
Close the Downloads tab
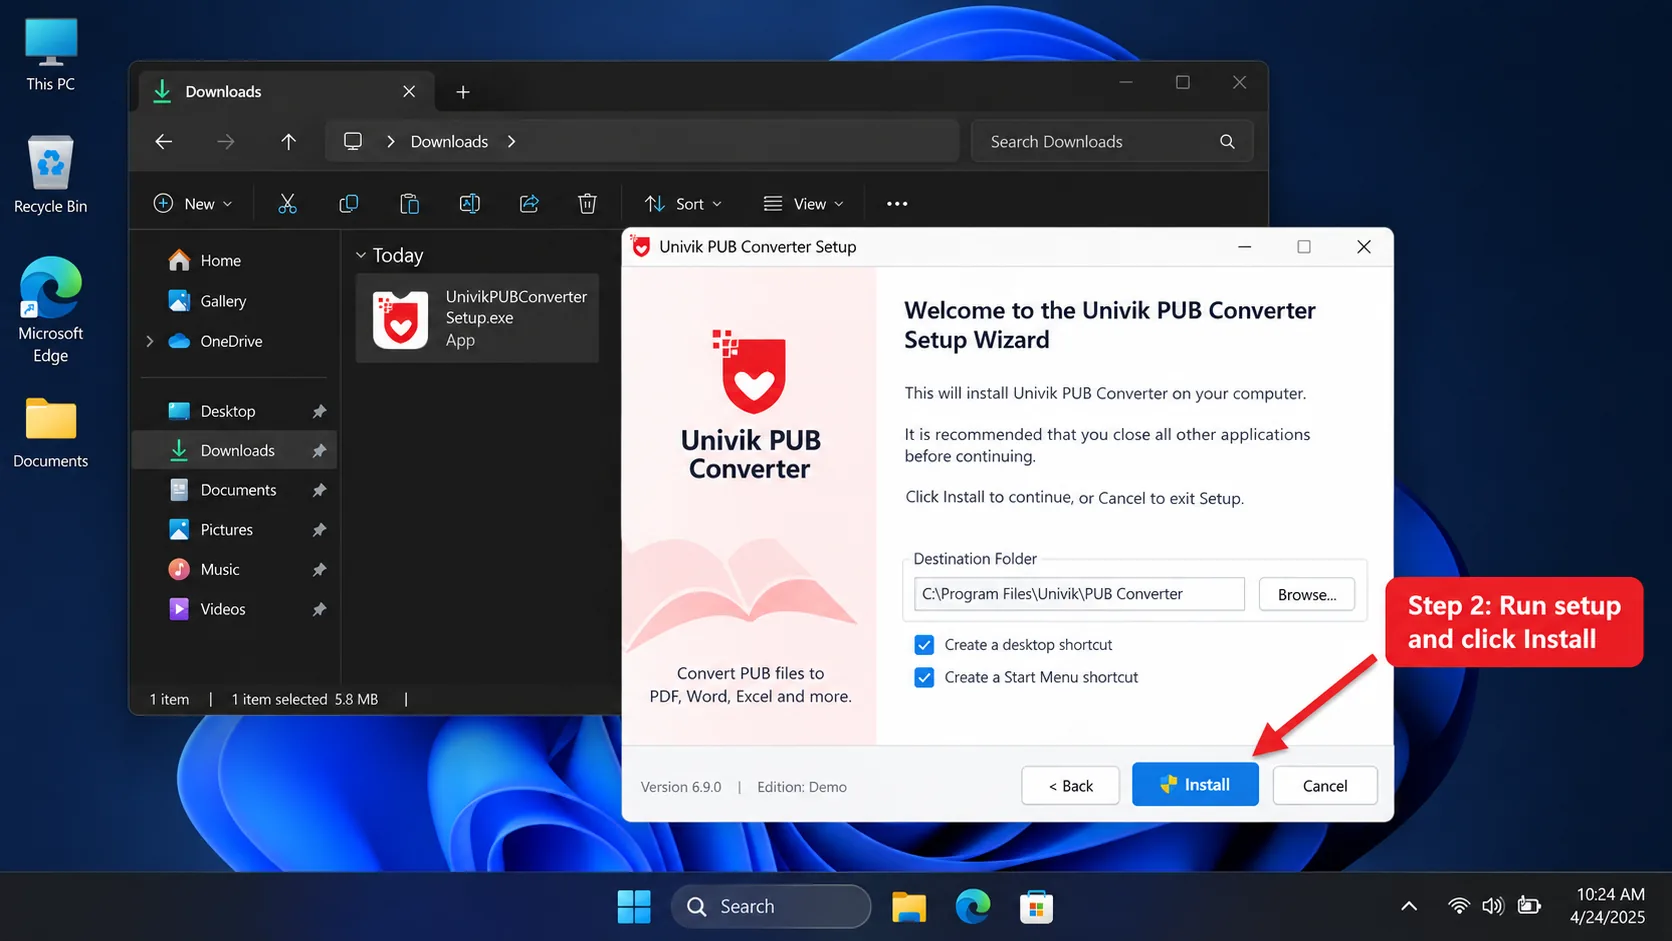pos(409,92)
